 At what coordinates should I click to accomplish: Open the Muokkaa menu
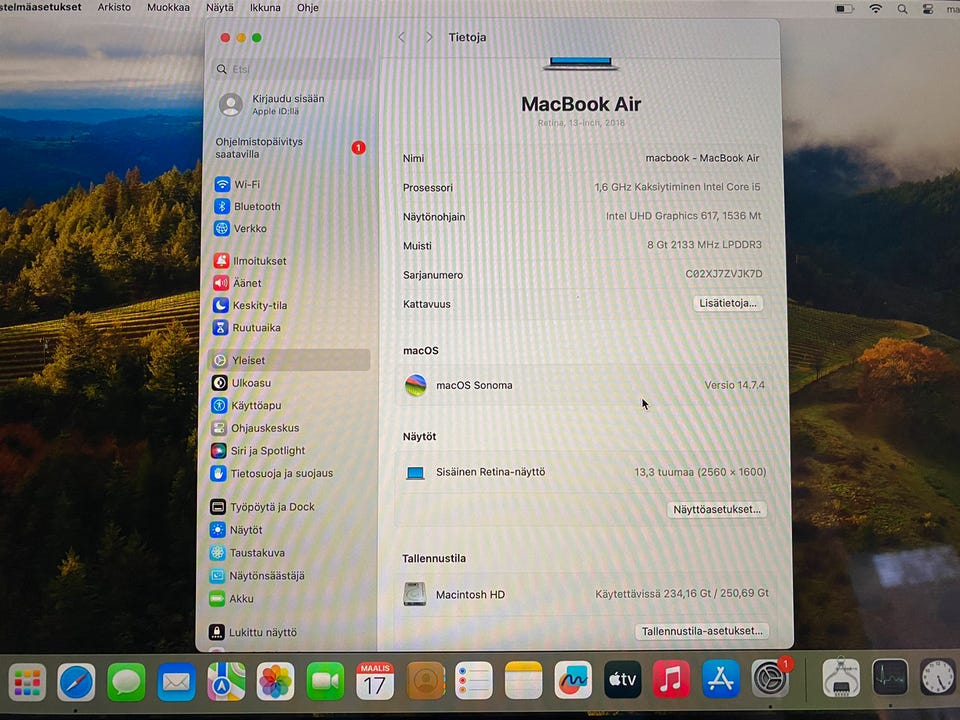pyautogui.click(x=168, y=7)
